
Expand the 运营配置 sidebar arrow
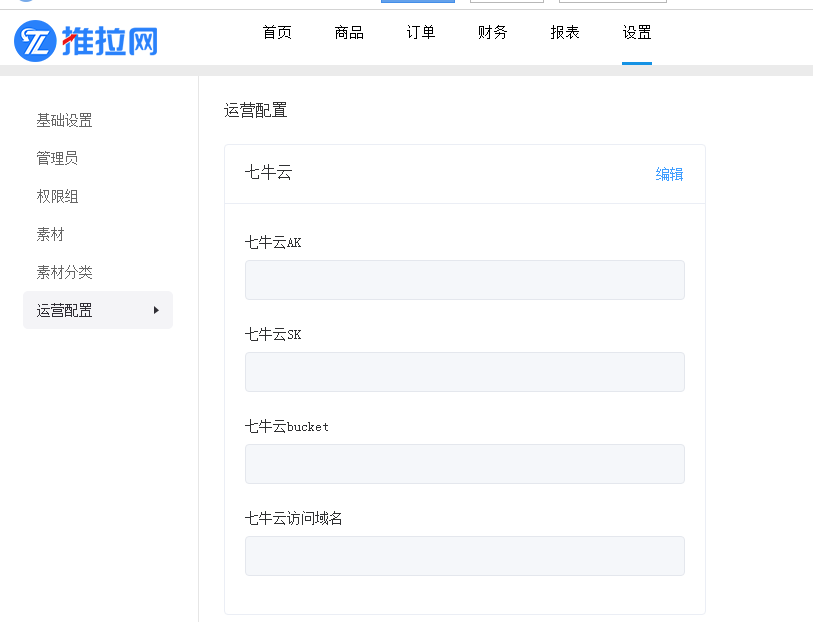point(156,310)
